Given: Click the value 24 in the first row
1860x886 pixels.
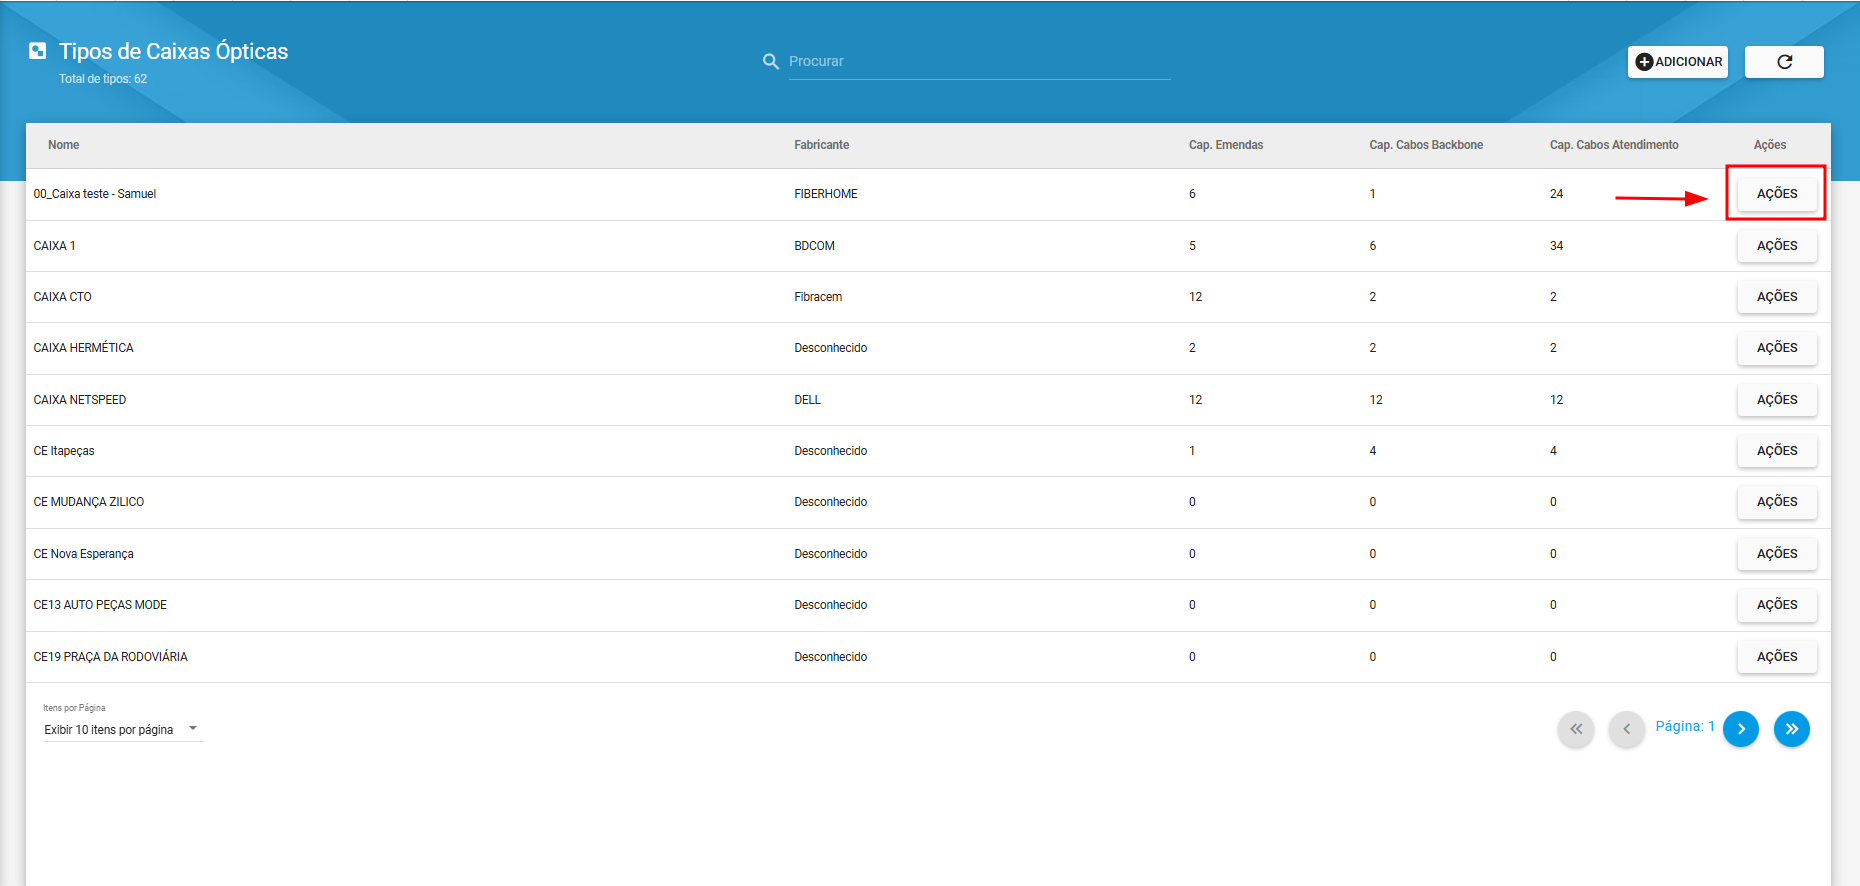Looking at the screenshot, I should coord(1556,194).
